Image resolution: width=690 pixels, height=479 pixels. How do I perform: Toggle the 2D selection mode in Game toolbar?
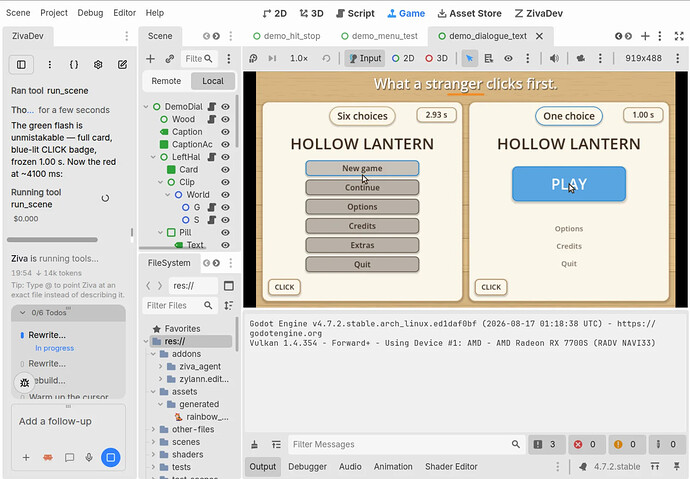(403, 58)
